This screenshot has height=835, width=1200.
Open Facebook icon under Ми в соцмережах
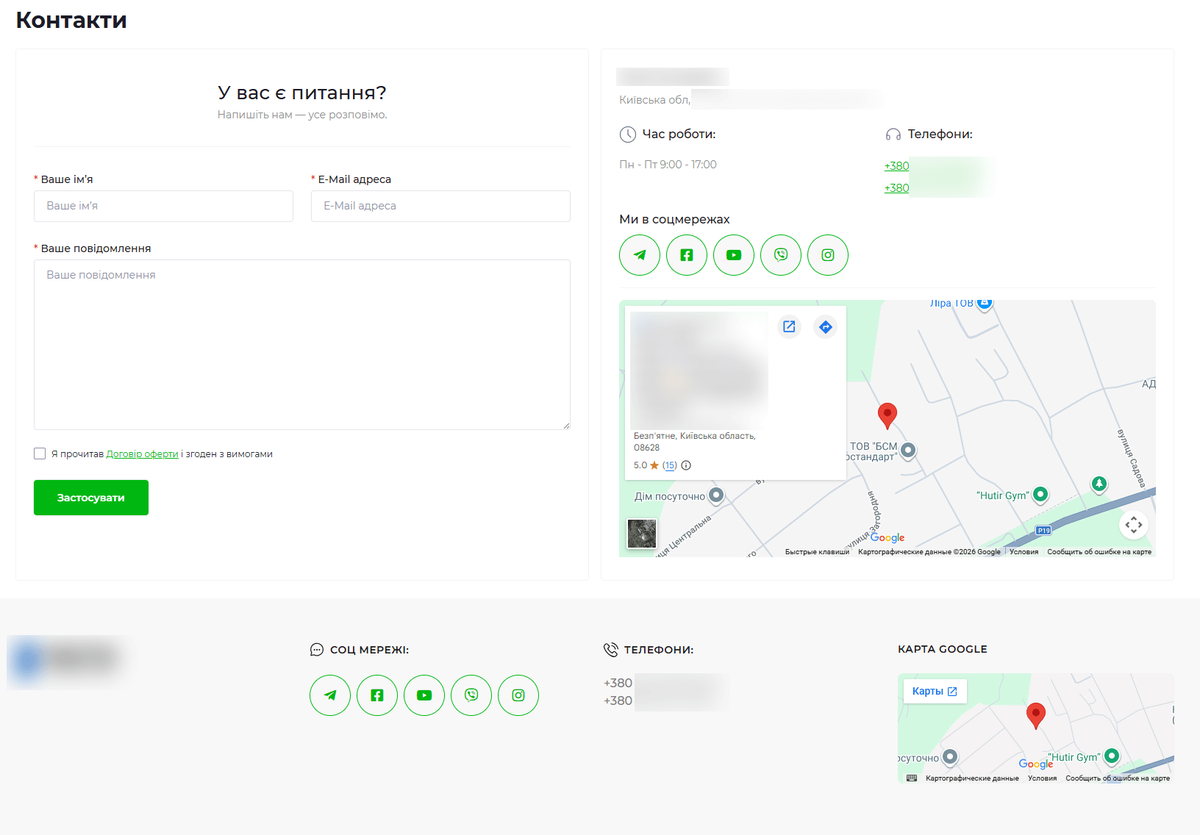pyautogui.click(x=687, y=255)
